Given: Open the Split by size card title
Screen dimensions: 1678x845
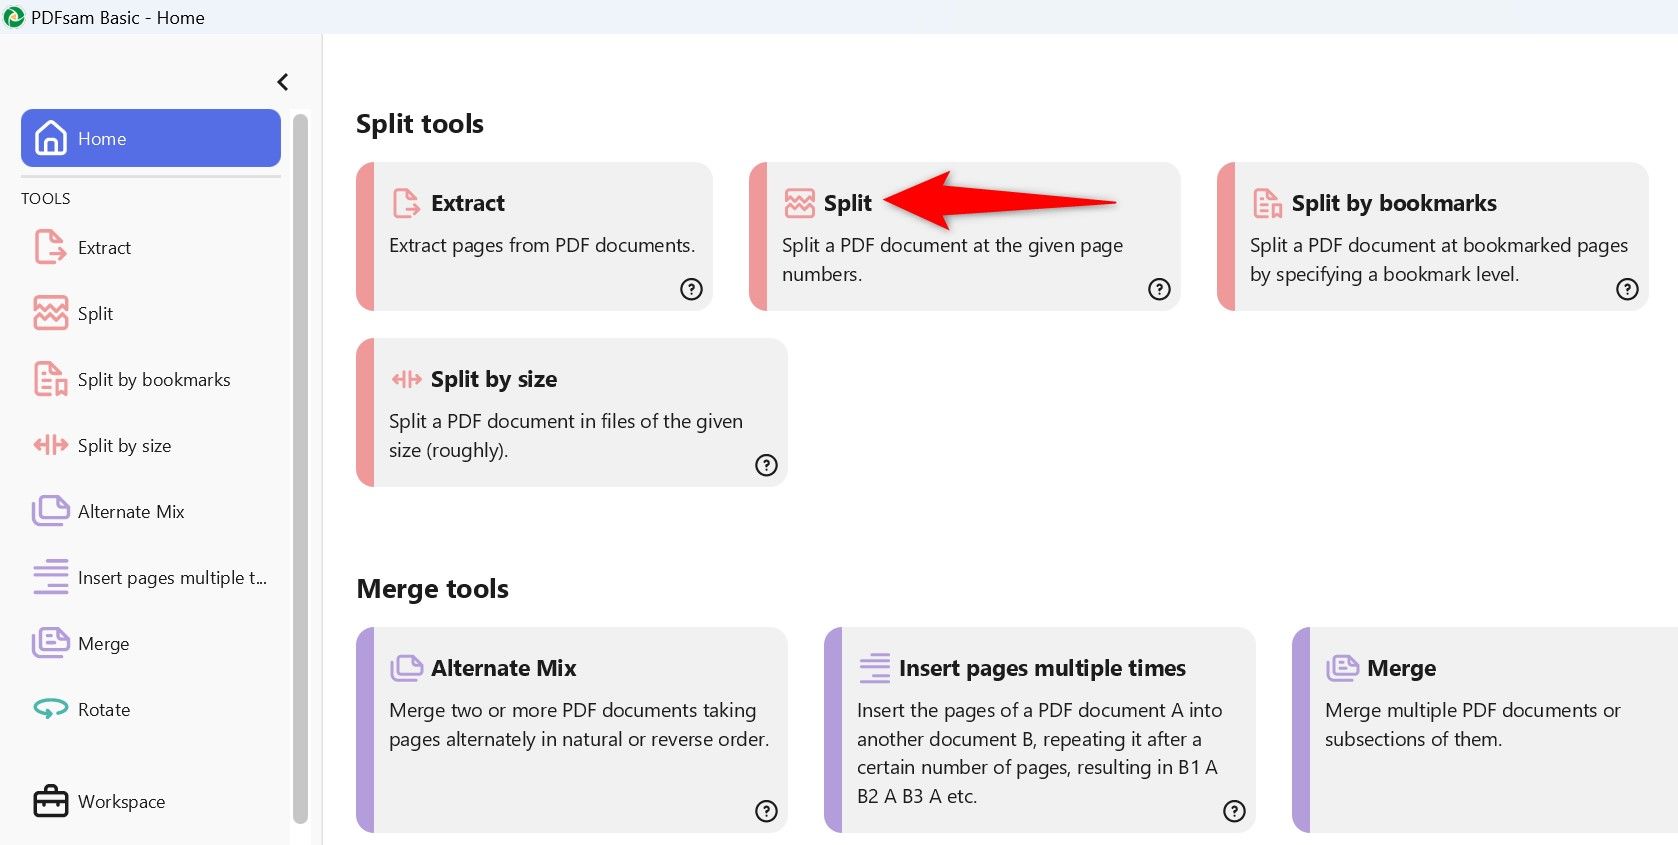Looking at the screenshot, I should pyautogui.click(x=494, y=379).
